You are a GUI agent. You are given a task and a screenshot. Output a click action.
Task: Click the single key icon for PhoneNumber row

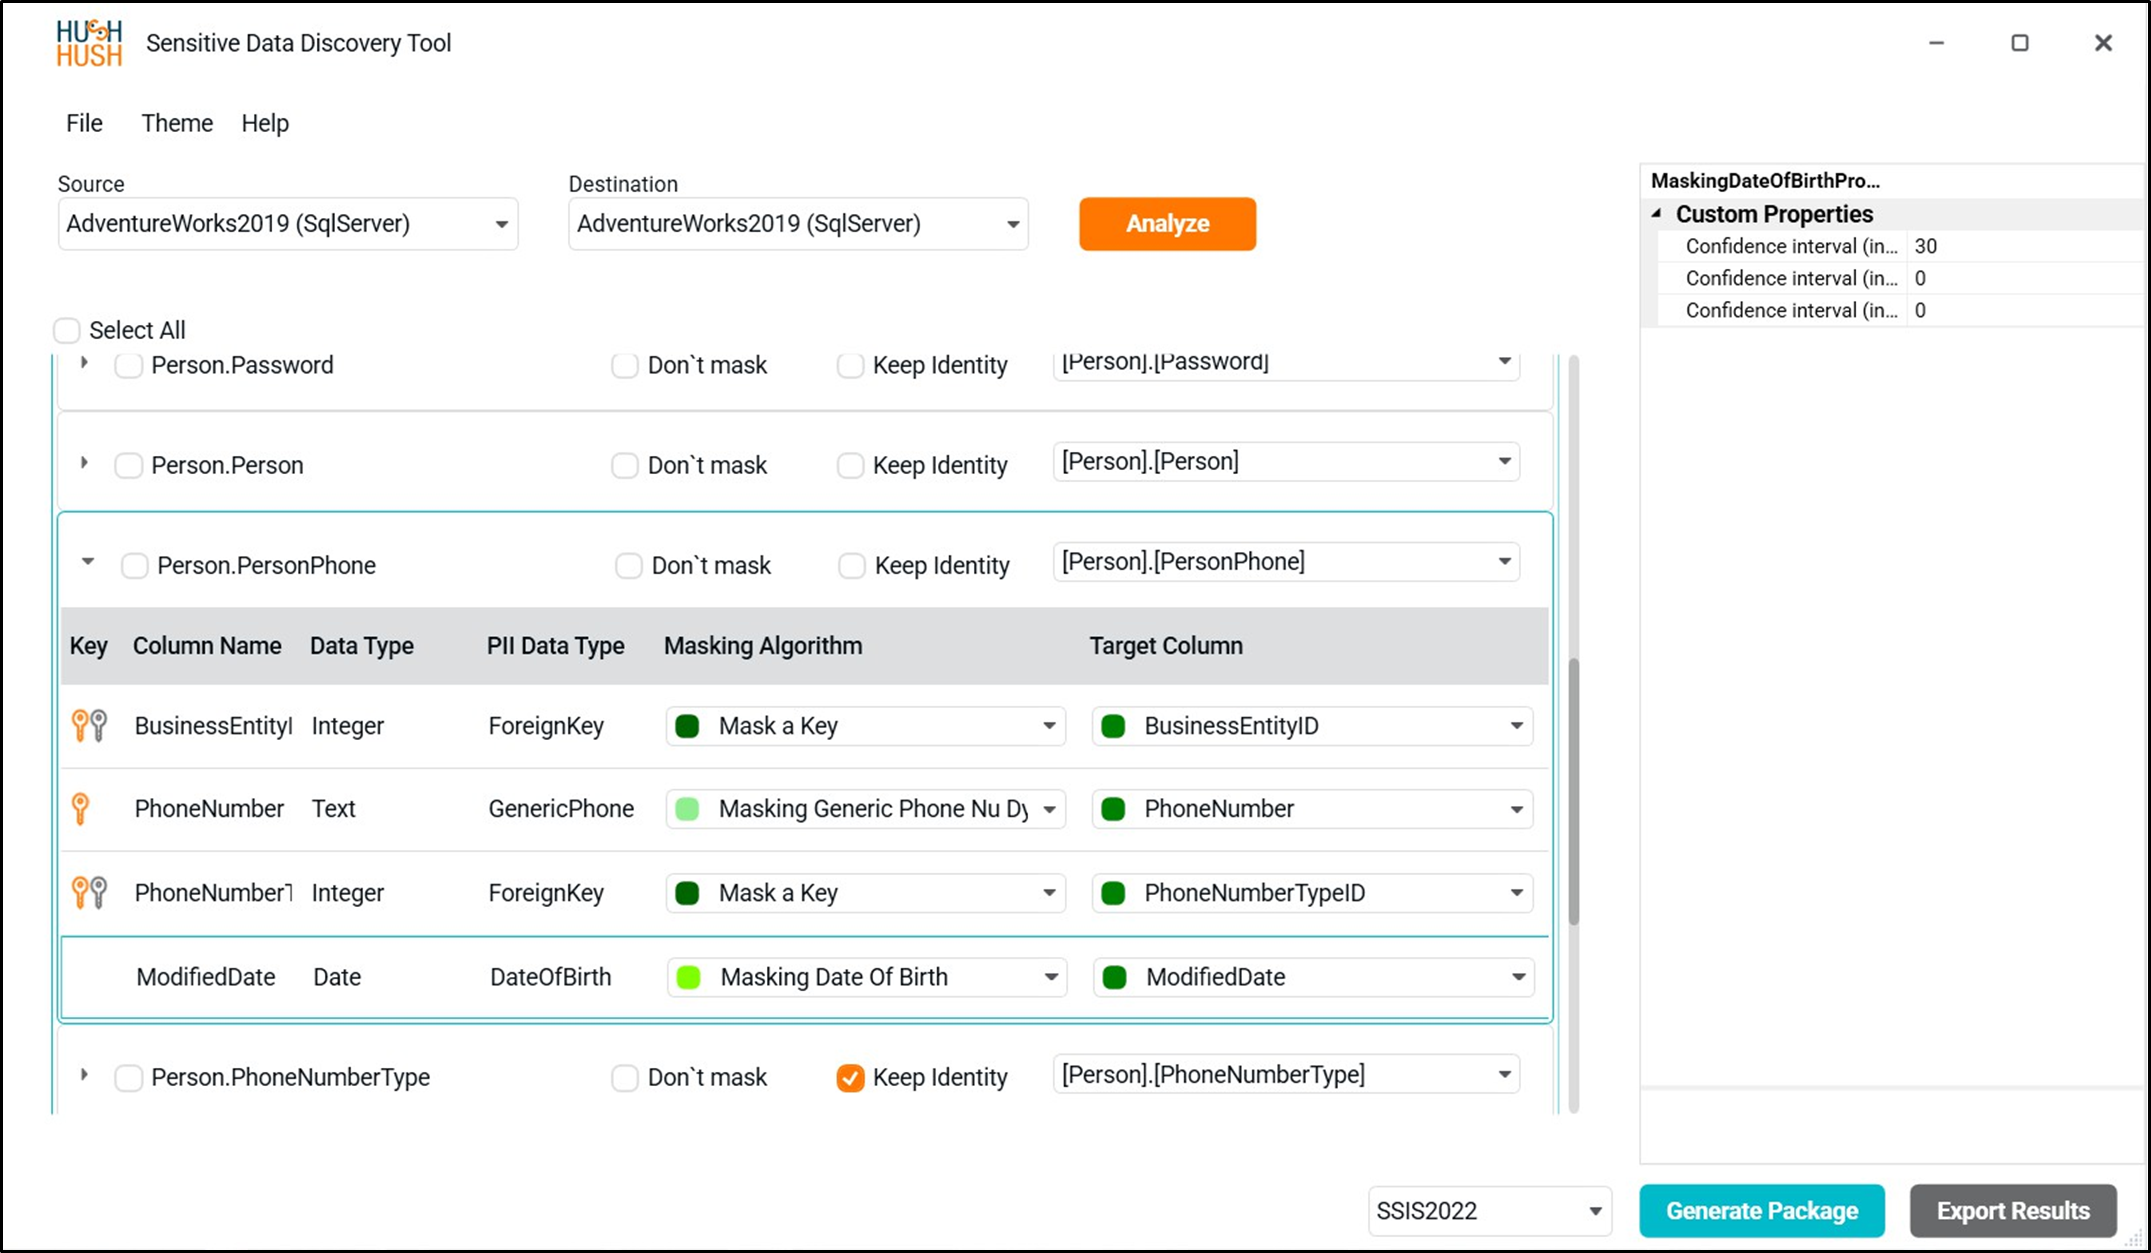81,808
